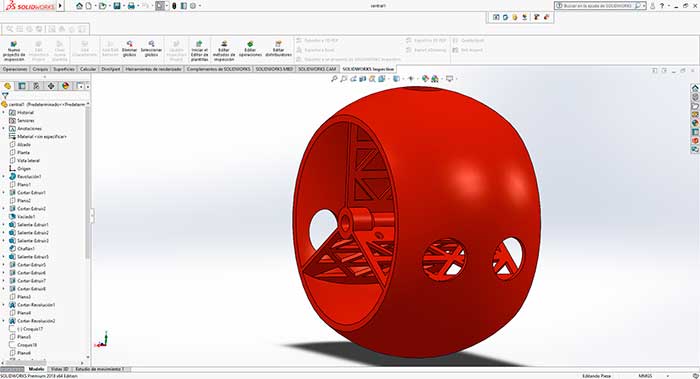This screenshot has width=700, height=379.
Task: Open the DisplayManager color ball tab
Action: click(x=66, y=86)
